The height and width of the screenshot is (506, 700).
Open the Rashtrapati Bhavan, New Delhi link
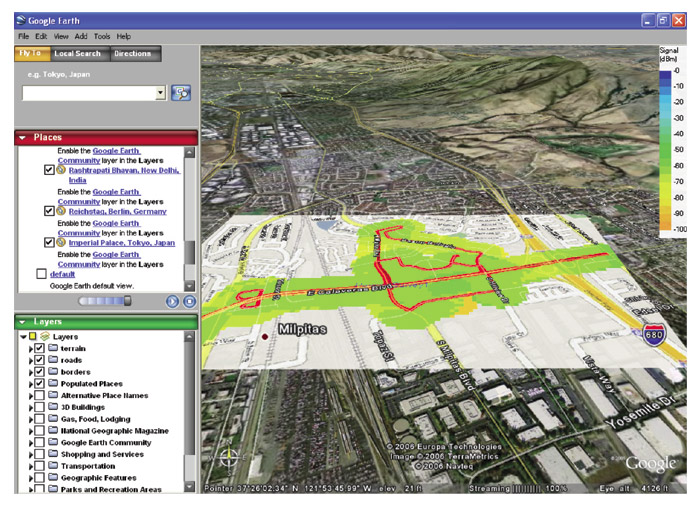point(125,175)
